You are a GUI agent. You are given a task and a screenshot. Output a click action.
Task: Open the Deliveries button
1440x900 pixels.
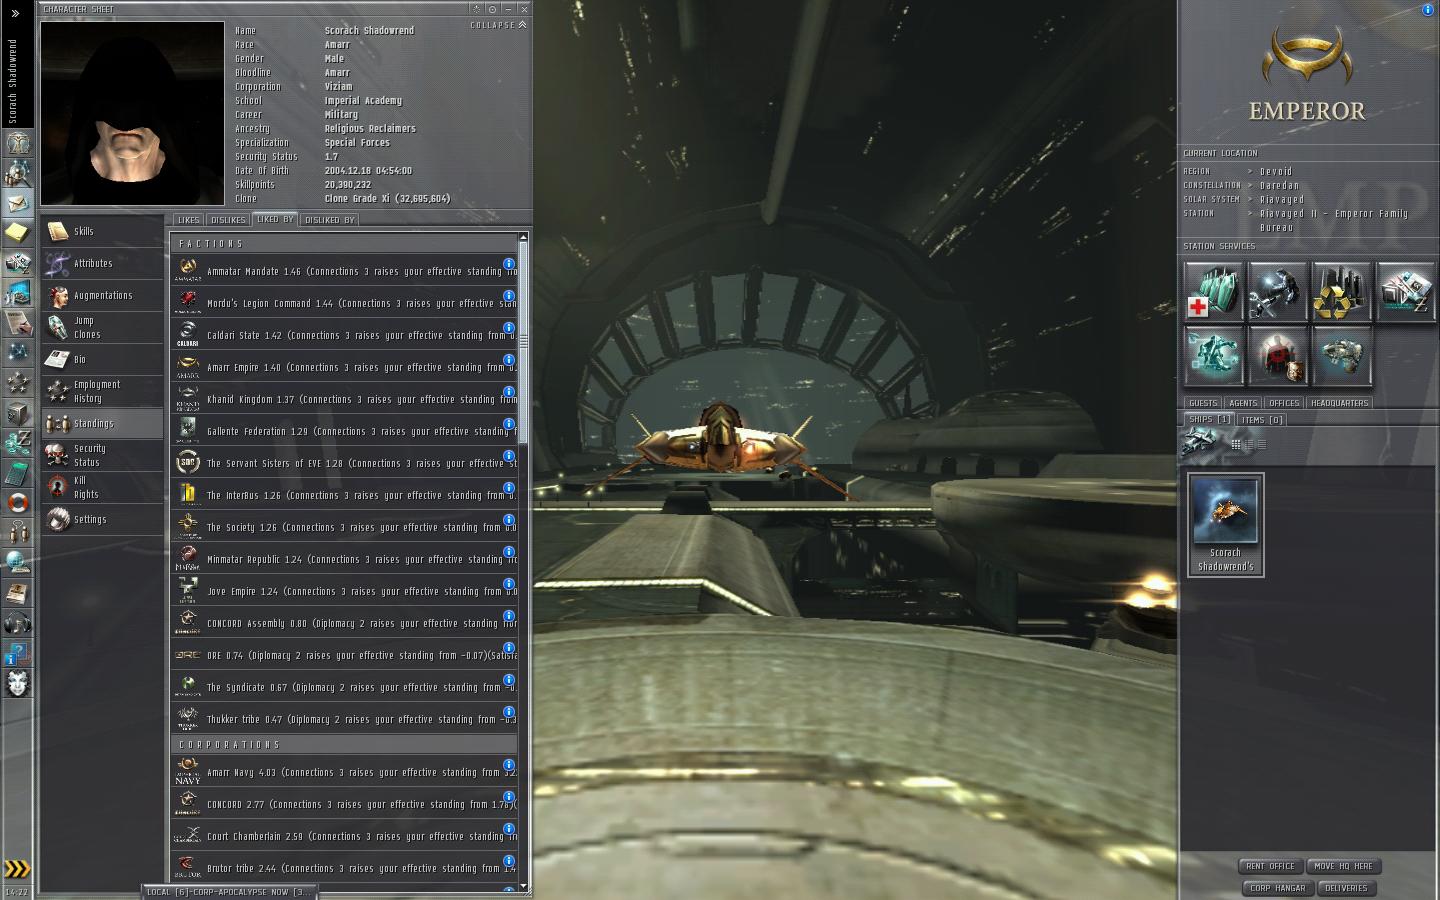coord(1346,888)
